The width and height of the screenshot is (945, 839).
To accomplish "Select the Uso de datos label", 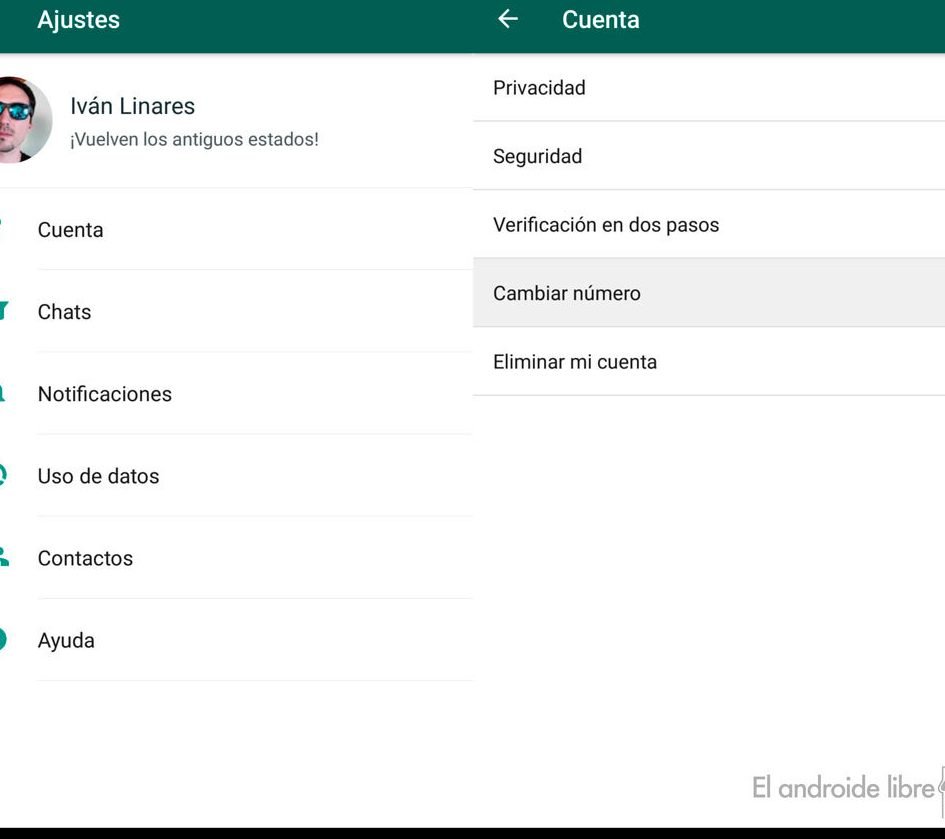I will click(98, 476).
